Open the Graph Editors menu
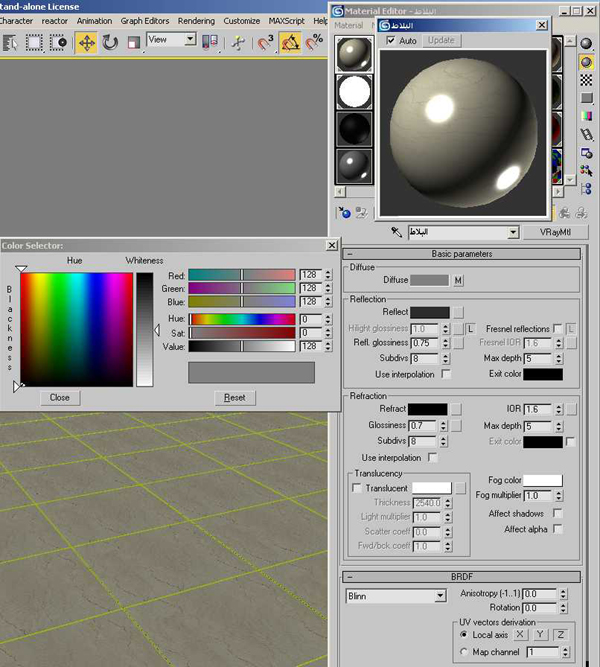The height and width of the screenshot is (667, 600). [145, 20]
